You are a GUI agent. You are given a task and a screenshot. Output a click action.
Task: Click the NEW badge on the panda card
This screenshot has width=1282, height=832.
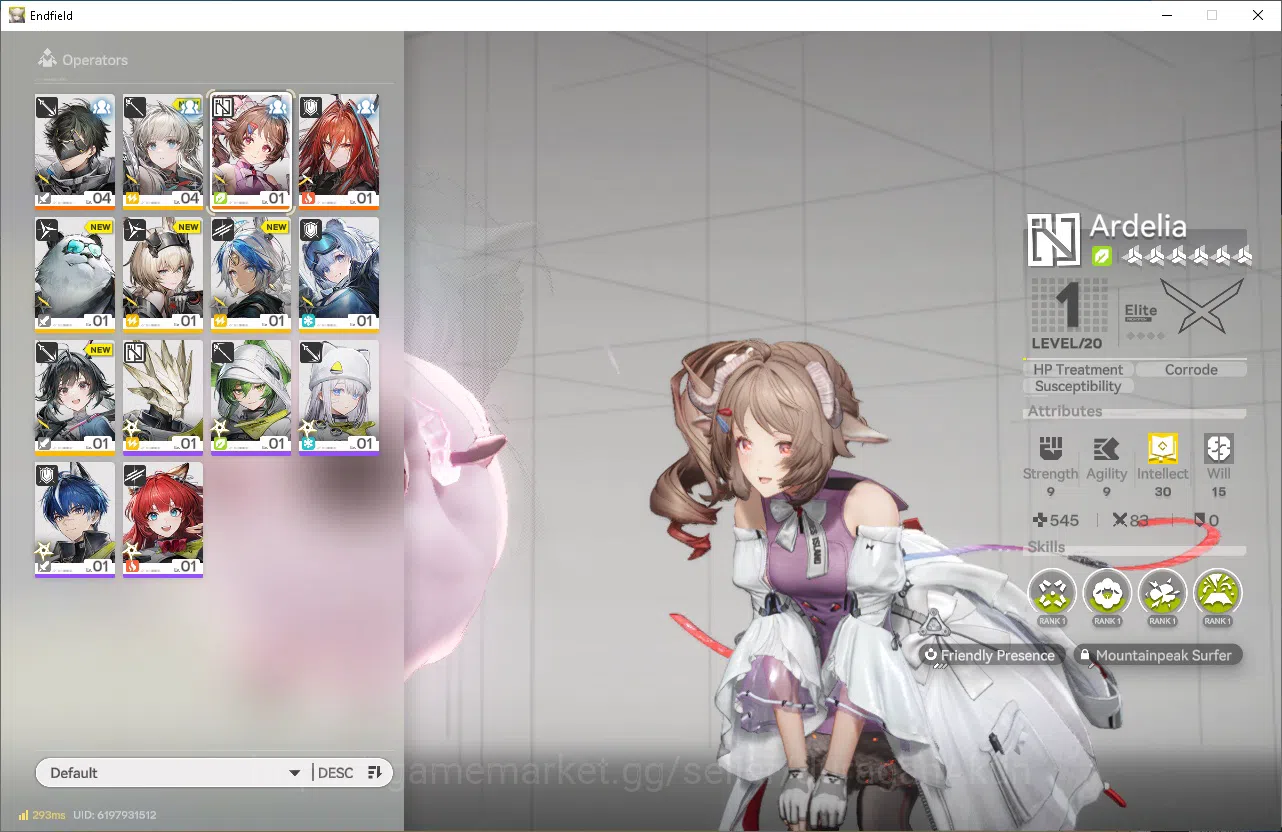pyautogui.click(x=100, y=227)
